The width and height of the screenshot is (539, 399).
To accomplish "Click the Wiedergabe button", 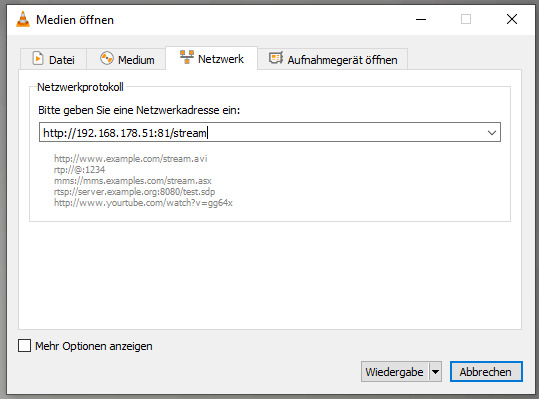I will click(394, 372).
